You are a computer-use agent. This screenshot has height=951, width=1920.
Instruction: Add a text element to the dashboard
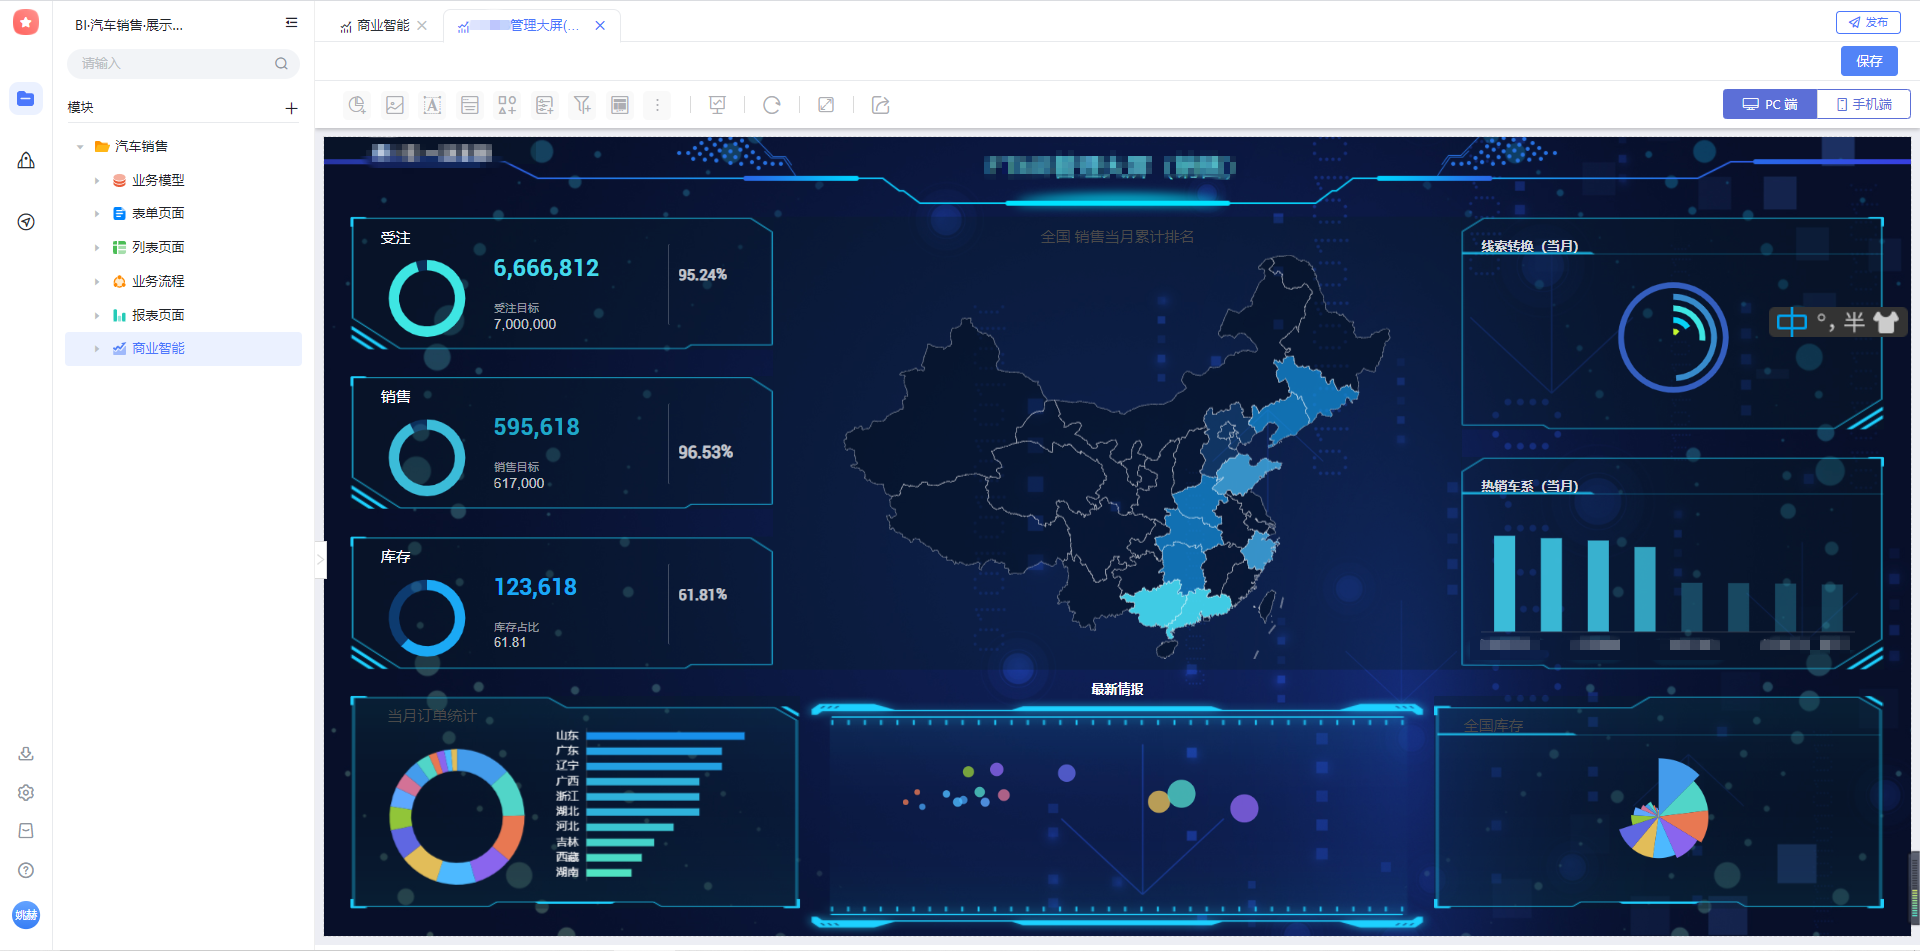point(431,104)
